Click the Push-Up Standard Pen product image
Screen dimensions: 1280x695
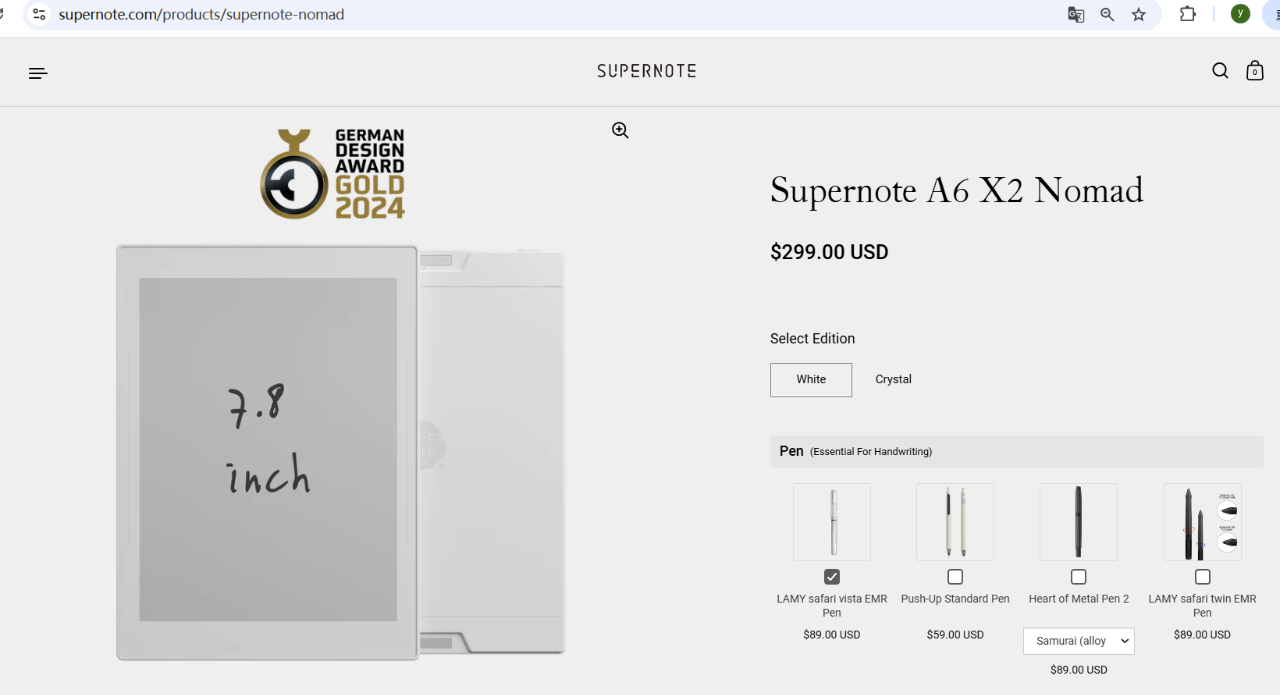(955, 522)
